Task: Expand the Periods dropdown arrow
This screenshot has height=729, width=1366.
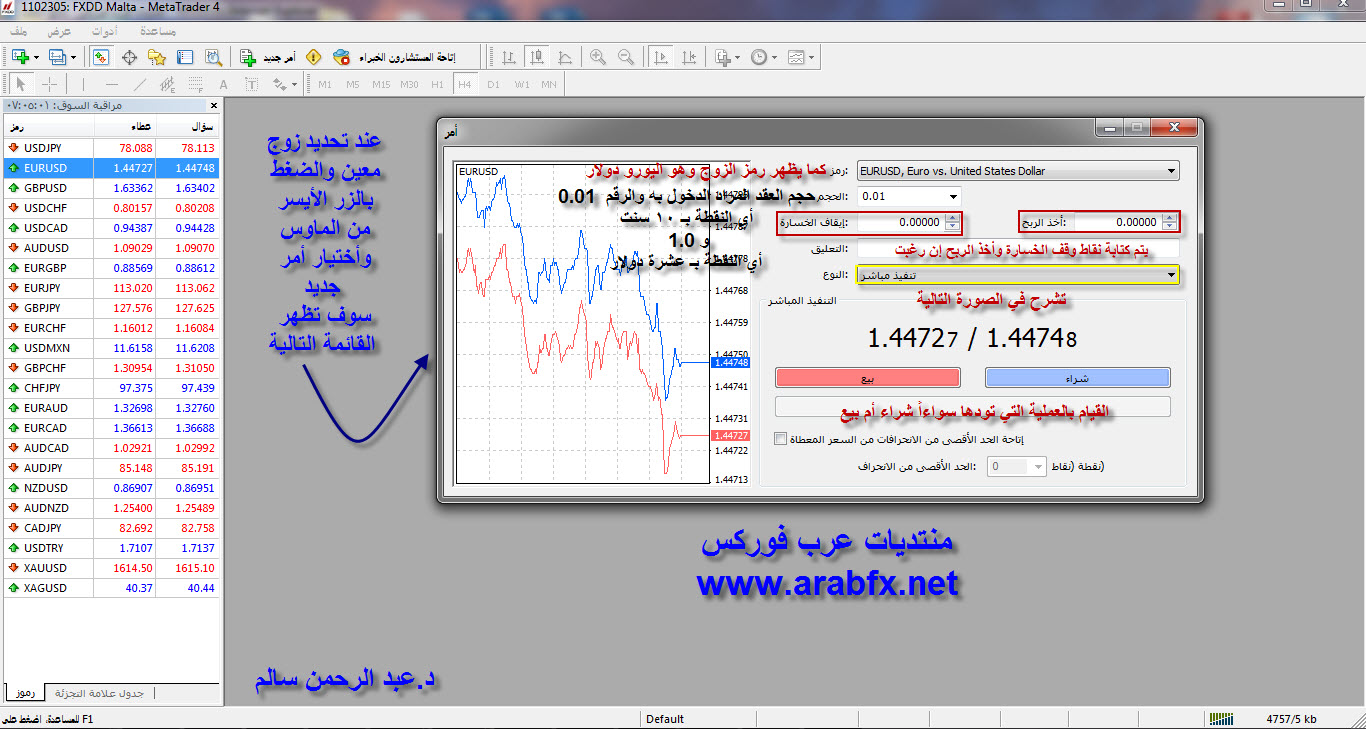Action: [x=775, y=57]
